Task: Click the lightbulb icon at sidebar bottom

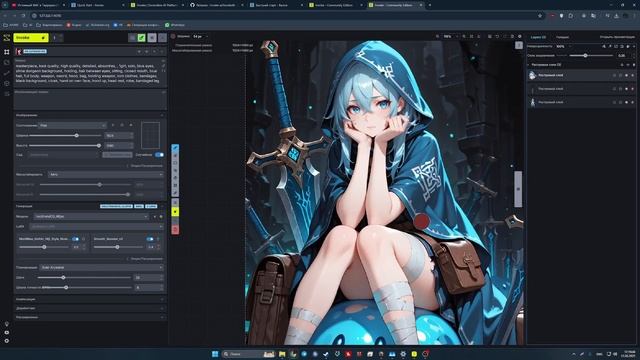Action: (7, 324)
